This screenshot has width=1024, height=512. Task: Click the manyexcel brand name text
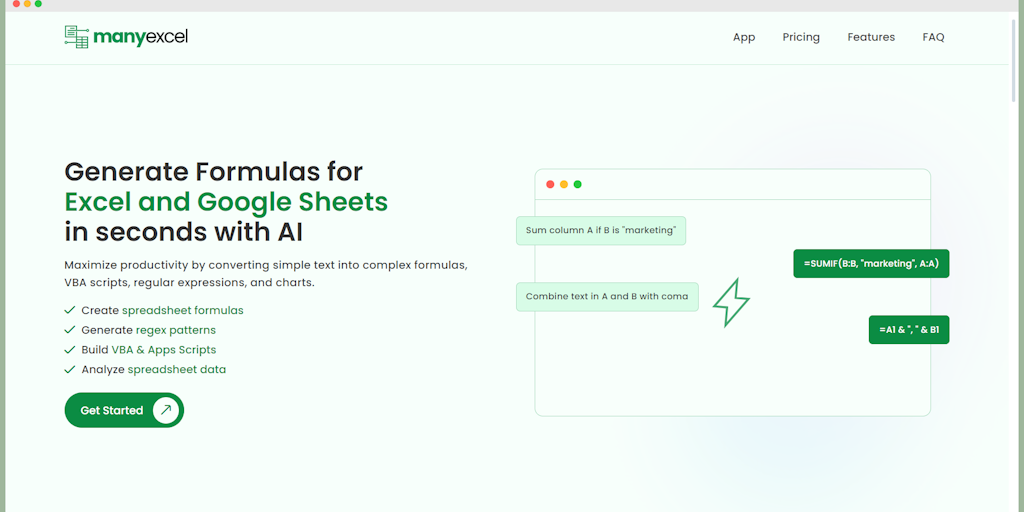click(141, 37)
